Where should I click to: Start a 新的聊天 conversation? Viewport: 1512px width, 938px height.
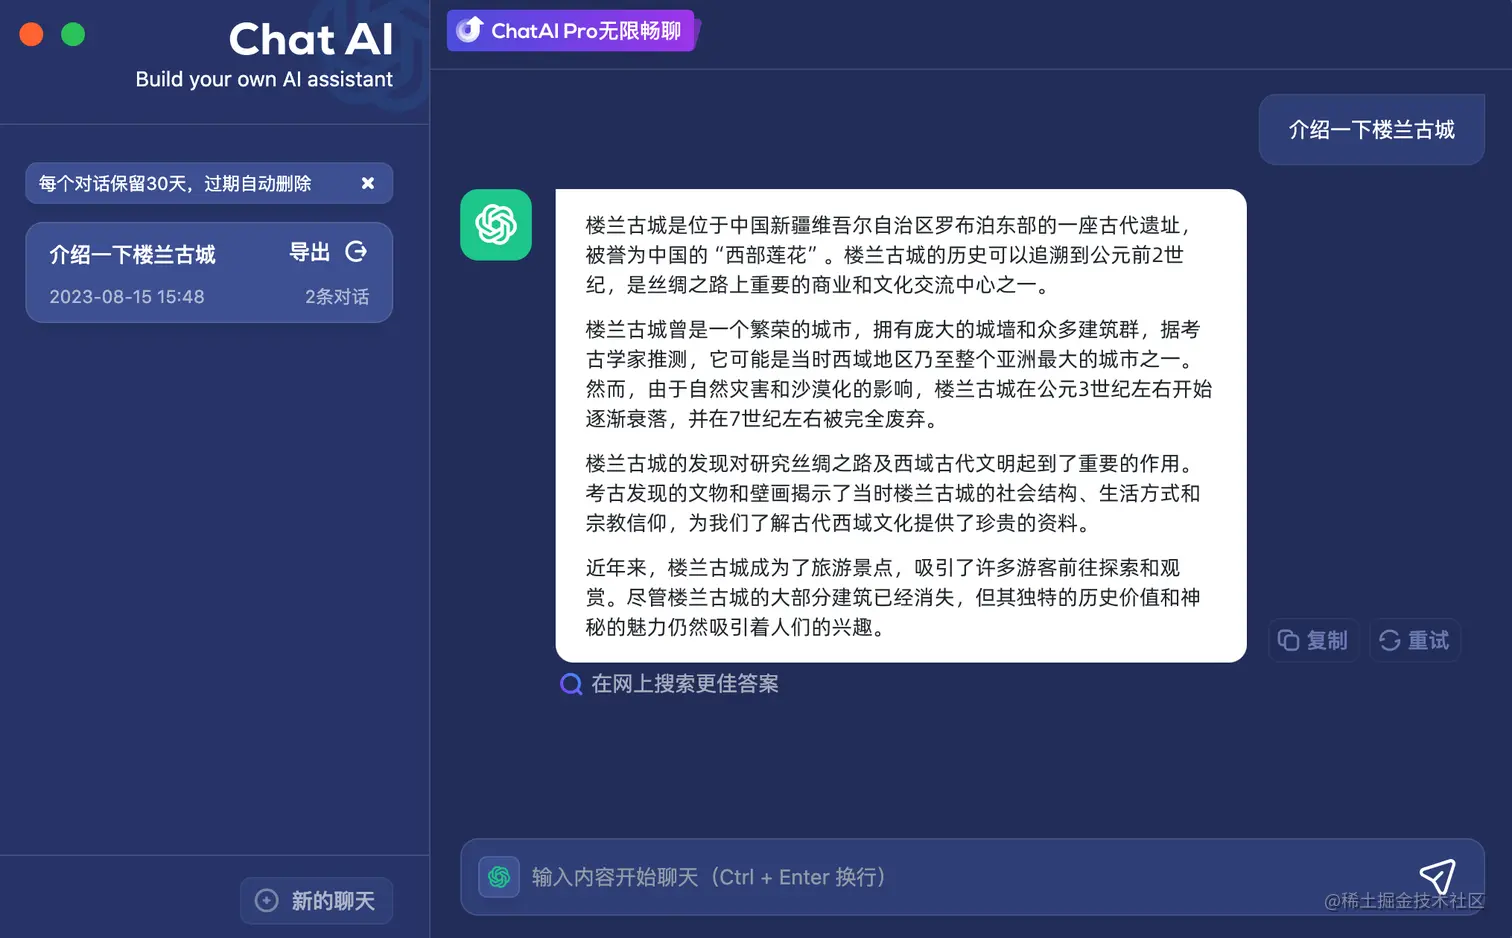pos(316,900)
